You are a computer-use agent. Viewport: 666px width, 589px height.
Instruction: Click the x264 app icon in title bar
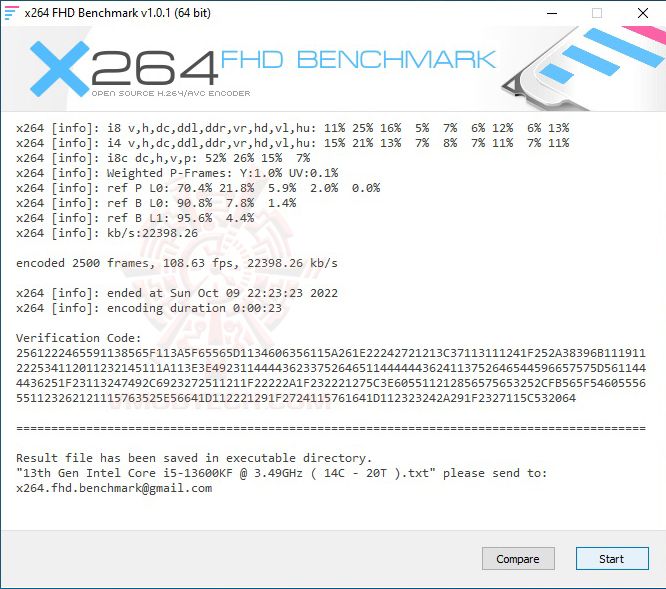coord(11,13)
